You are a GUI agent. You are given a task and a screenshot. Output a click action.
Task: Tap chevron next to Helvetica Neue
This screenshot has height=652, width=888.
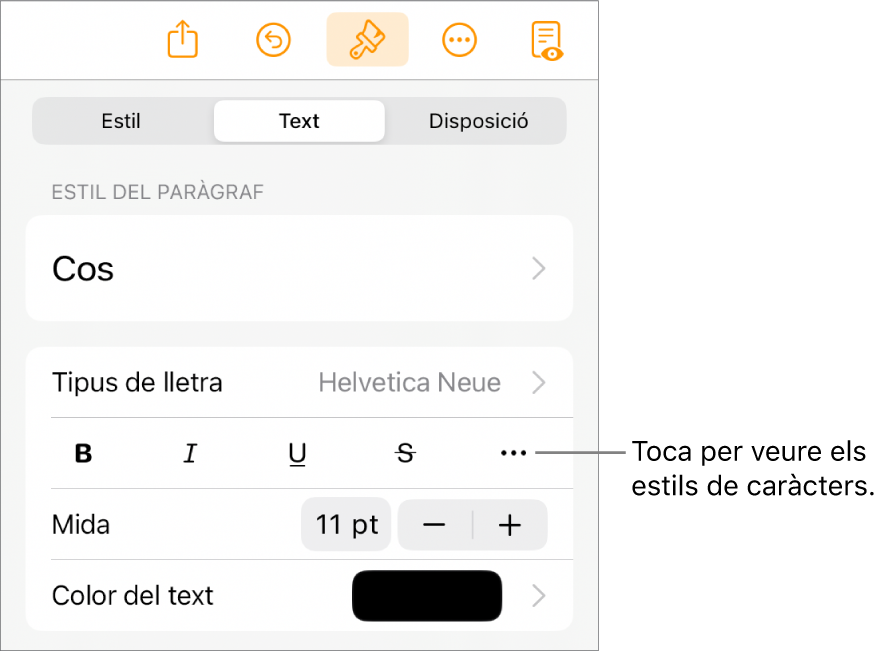pyautogui.click(x=539, y=382)
